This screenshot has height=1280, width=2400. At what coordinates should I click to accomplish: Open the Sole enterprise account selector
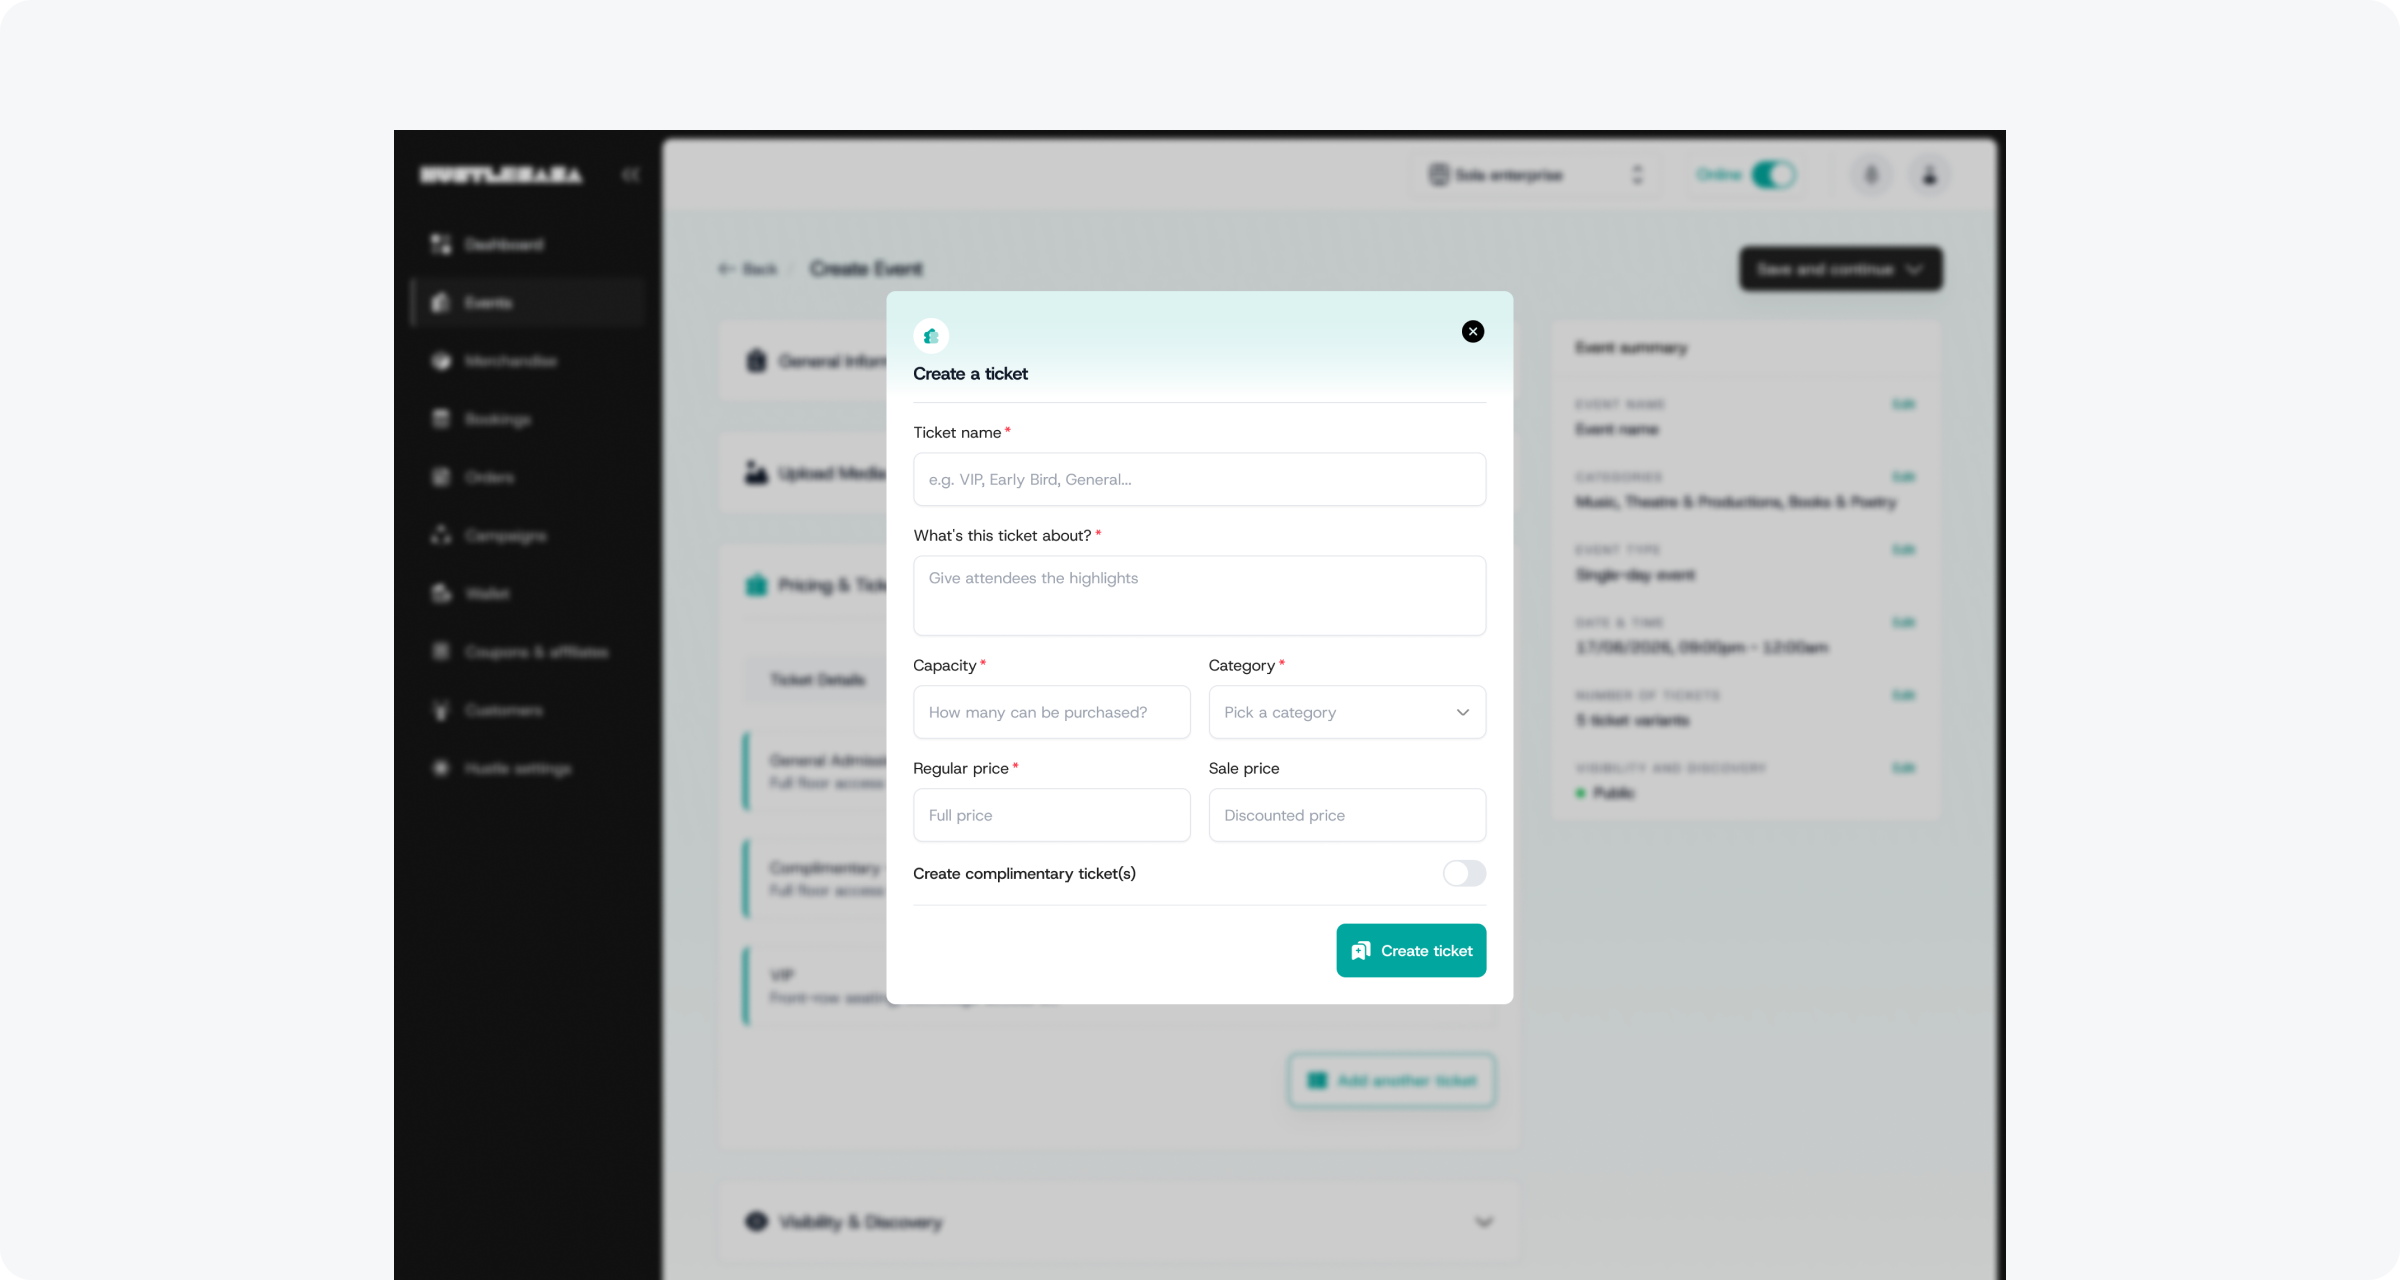pyautogui.click(x=1535, y=175)
